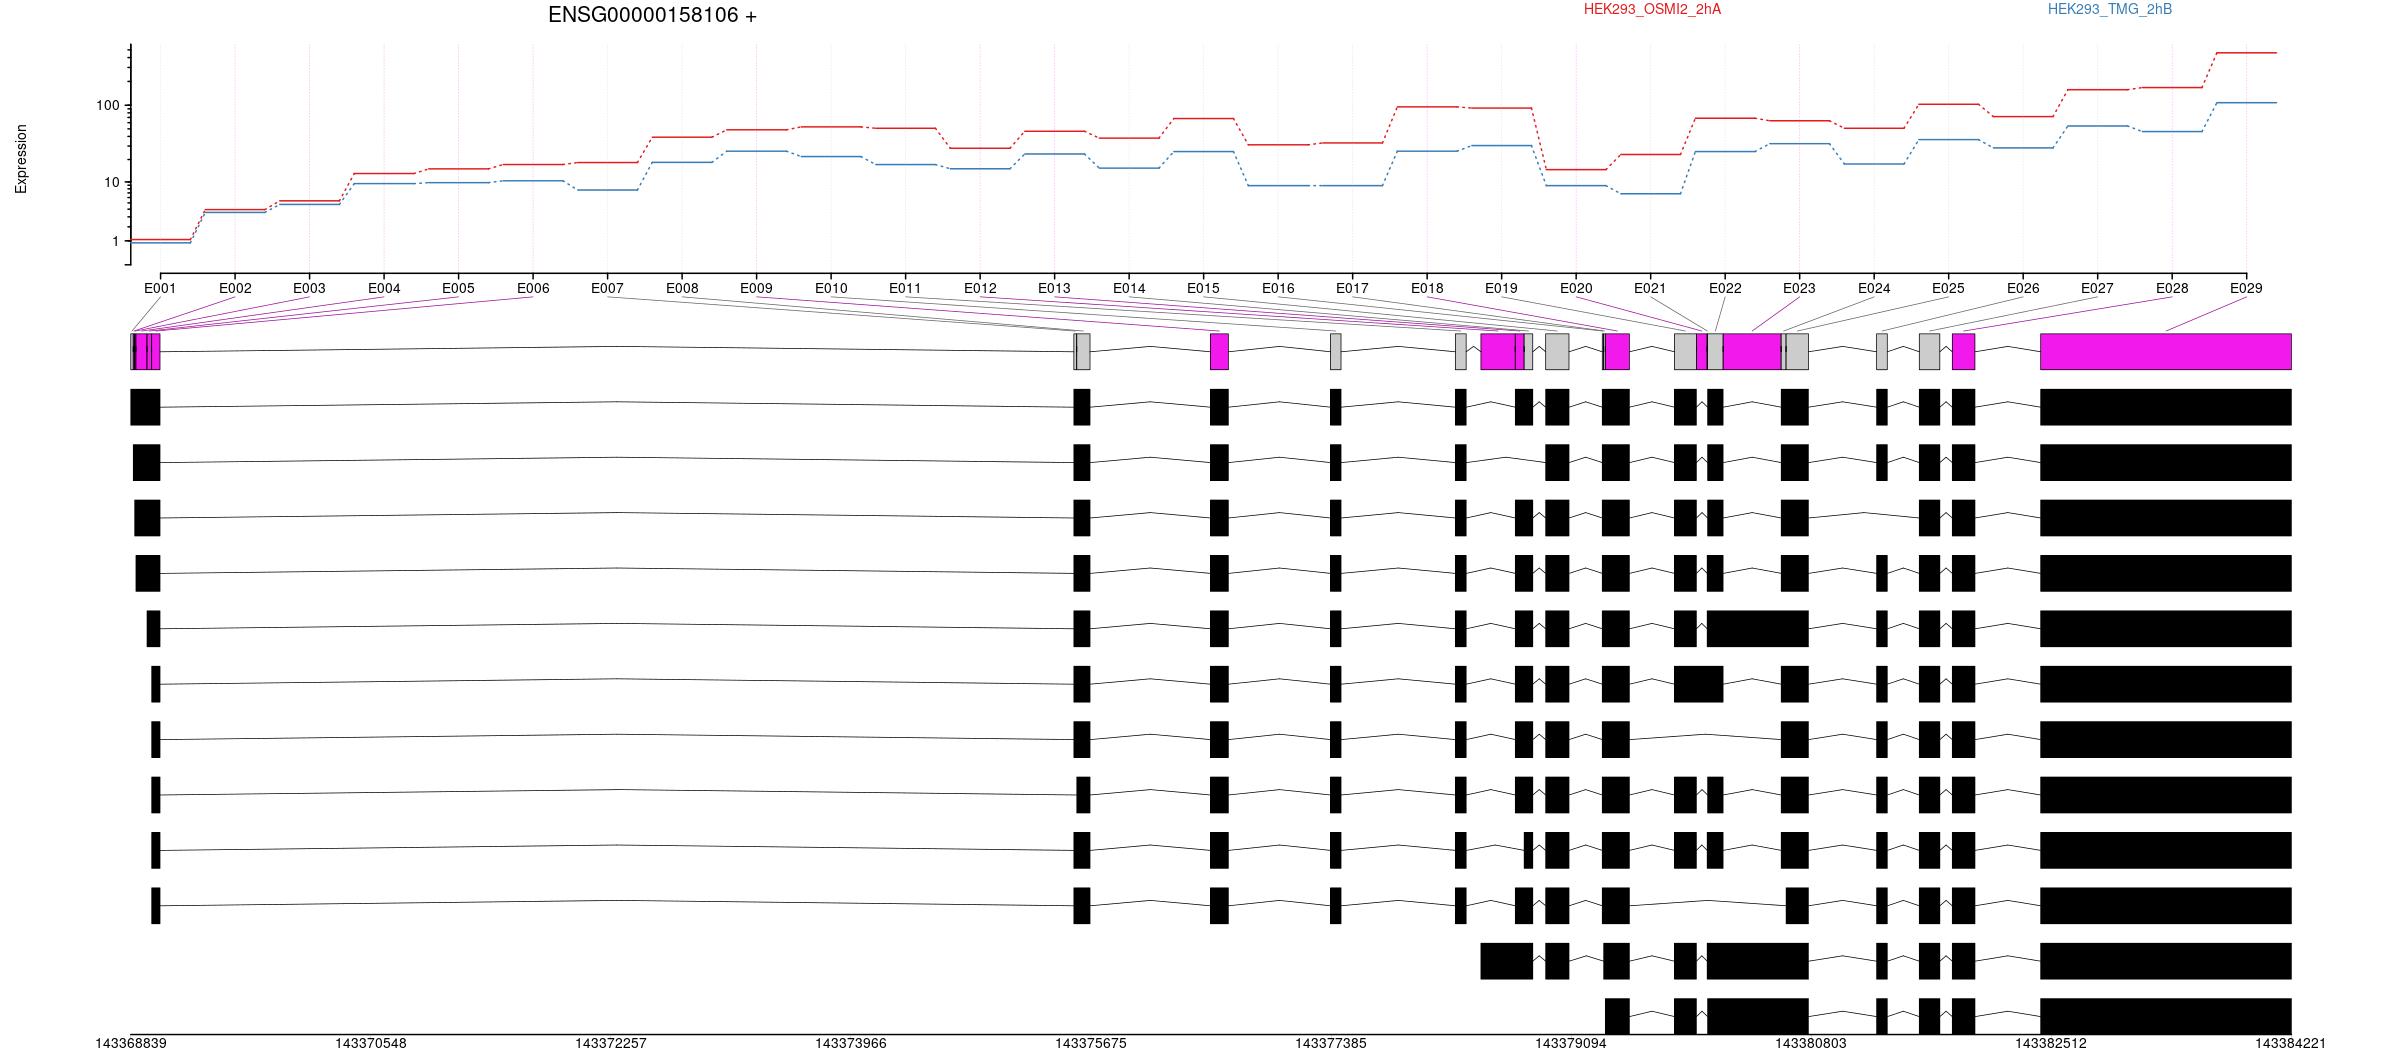The width and height of the screenshot is (2400, 1060).
Task: Click the y-axis value 100
Action: point(108,105)
